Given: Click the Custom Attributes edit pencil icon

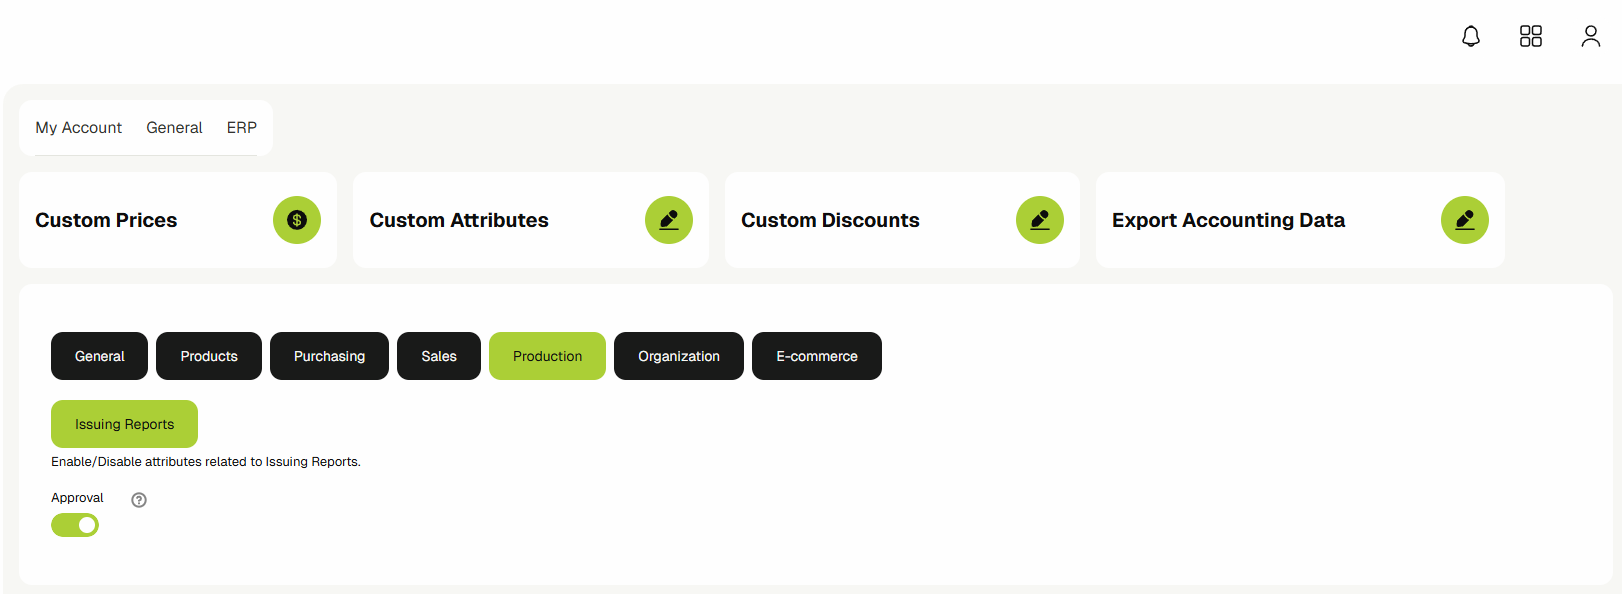Looking at the screenshot, I should [668, 220].
